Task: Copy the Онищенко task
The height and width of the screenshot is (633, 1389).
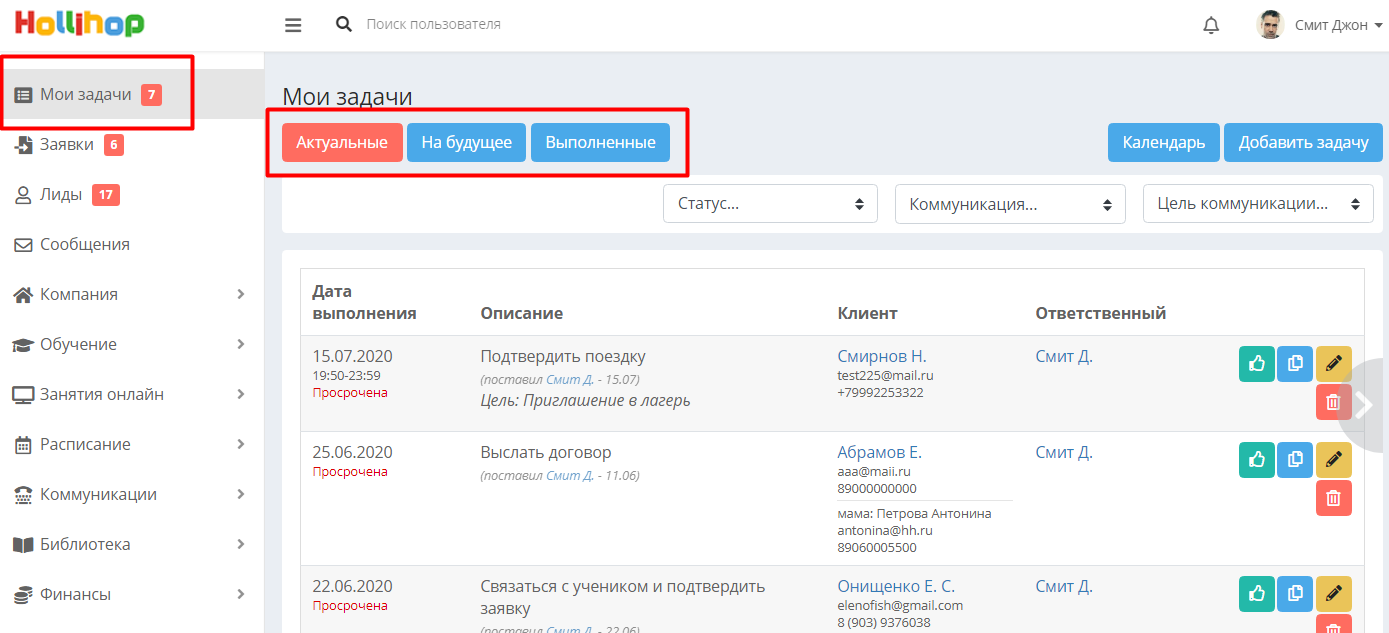Action: [1295, 594]
